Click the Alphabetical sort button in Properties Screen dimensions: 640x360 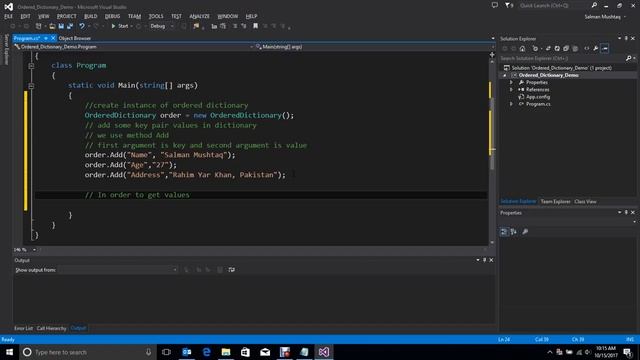click(513, 232)
